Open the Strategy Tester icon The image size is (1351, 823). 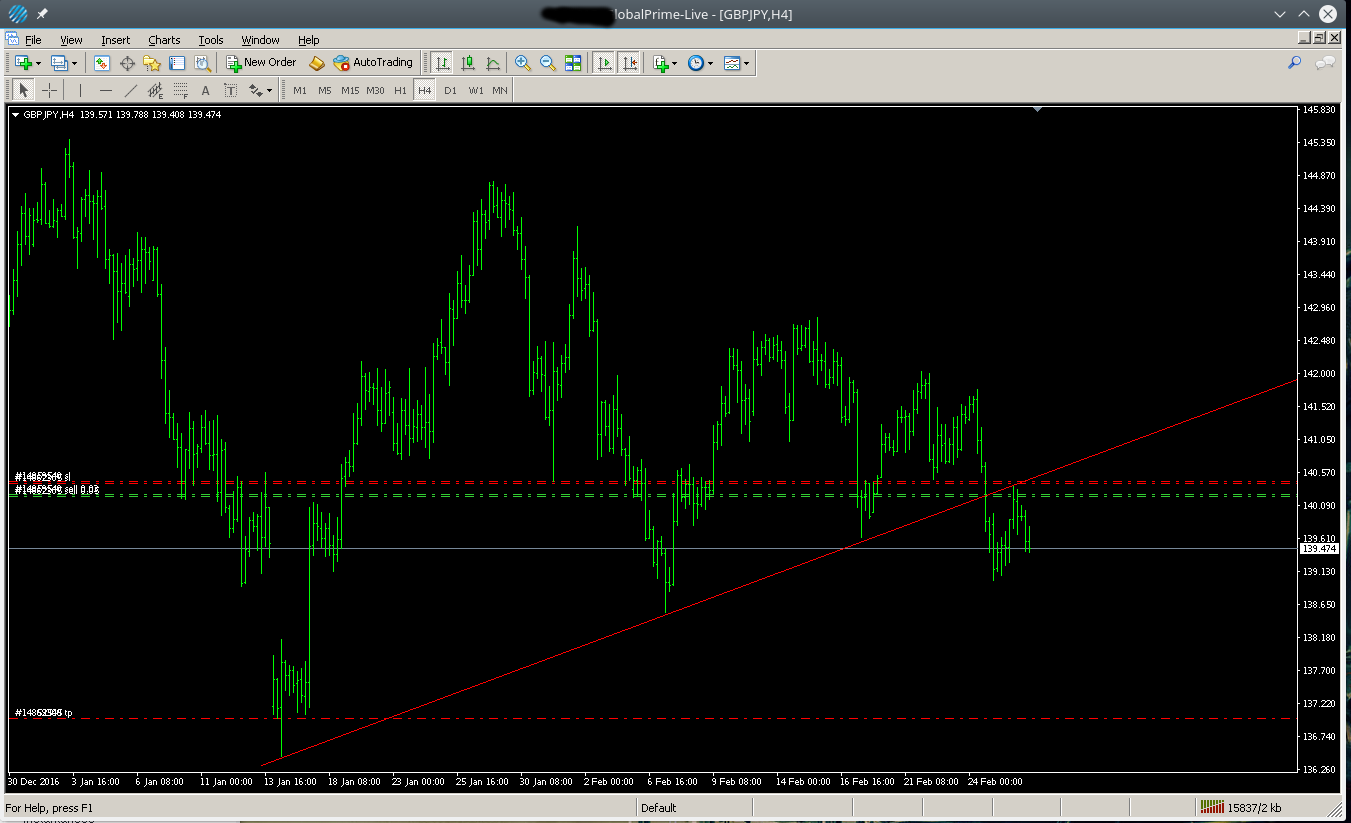tap(202, 62)
